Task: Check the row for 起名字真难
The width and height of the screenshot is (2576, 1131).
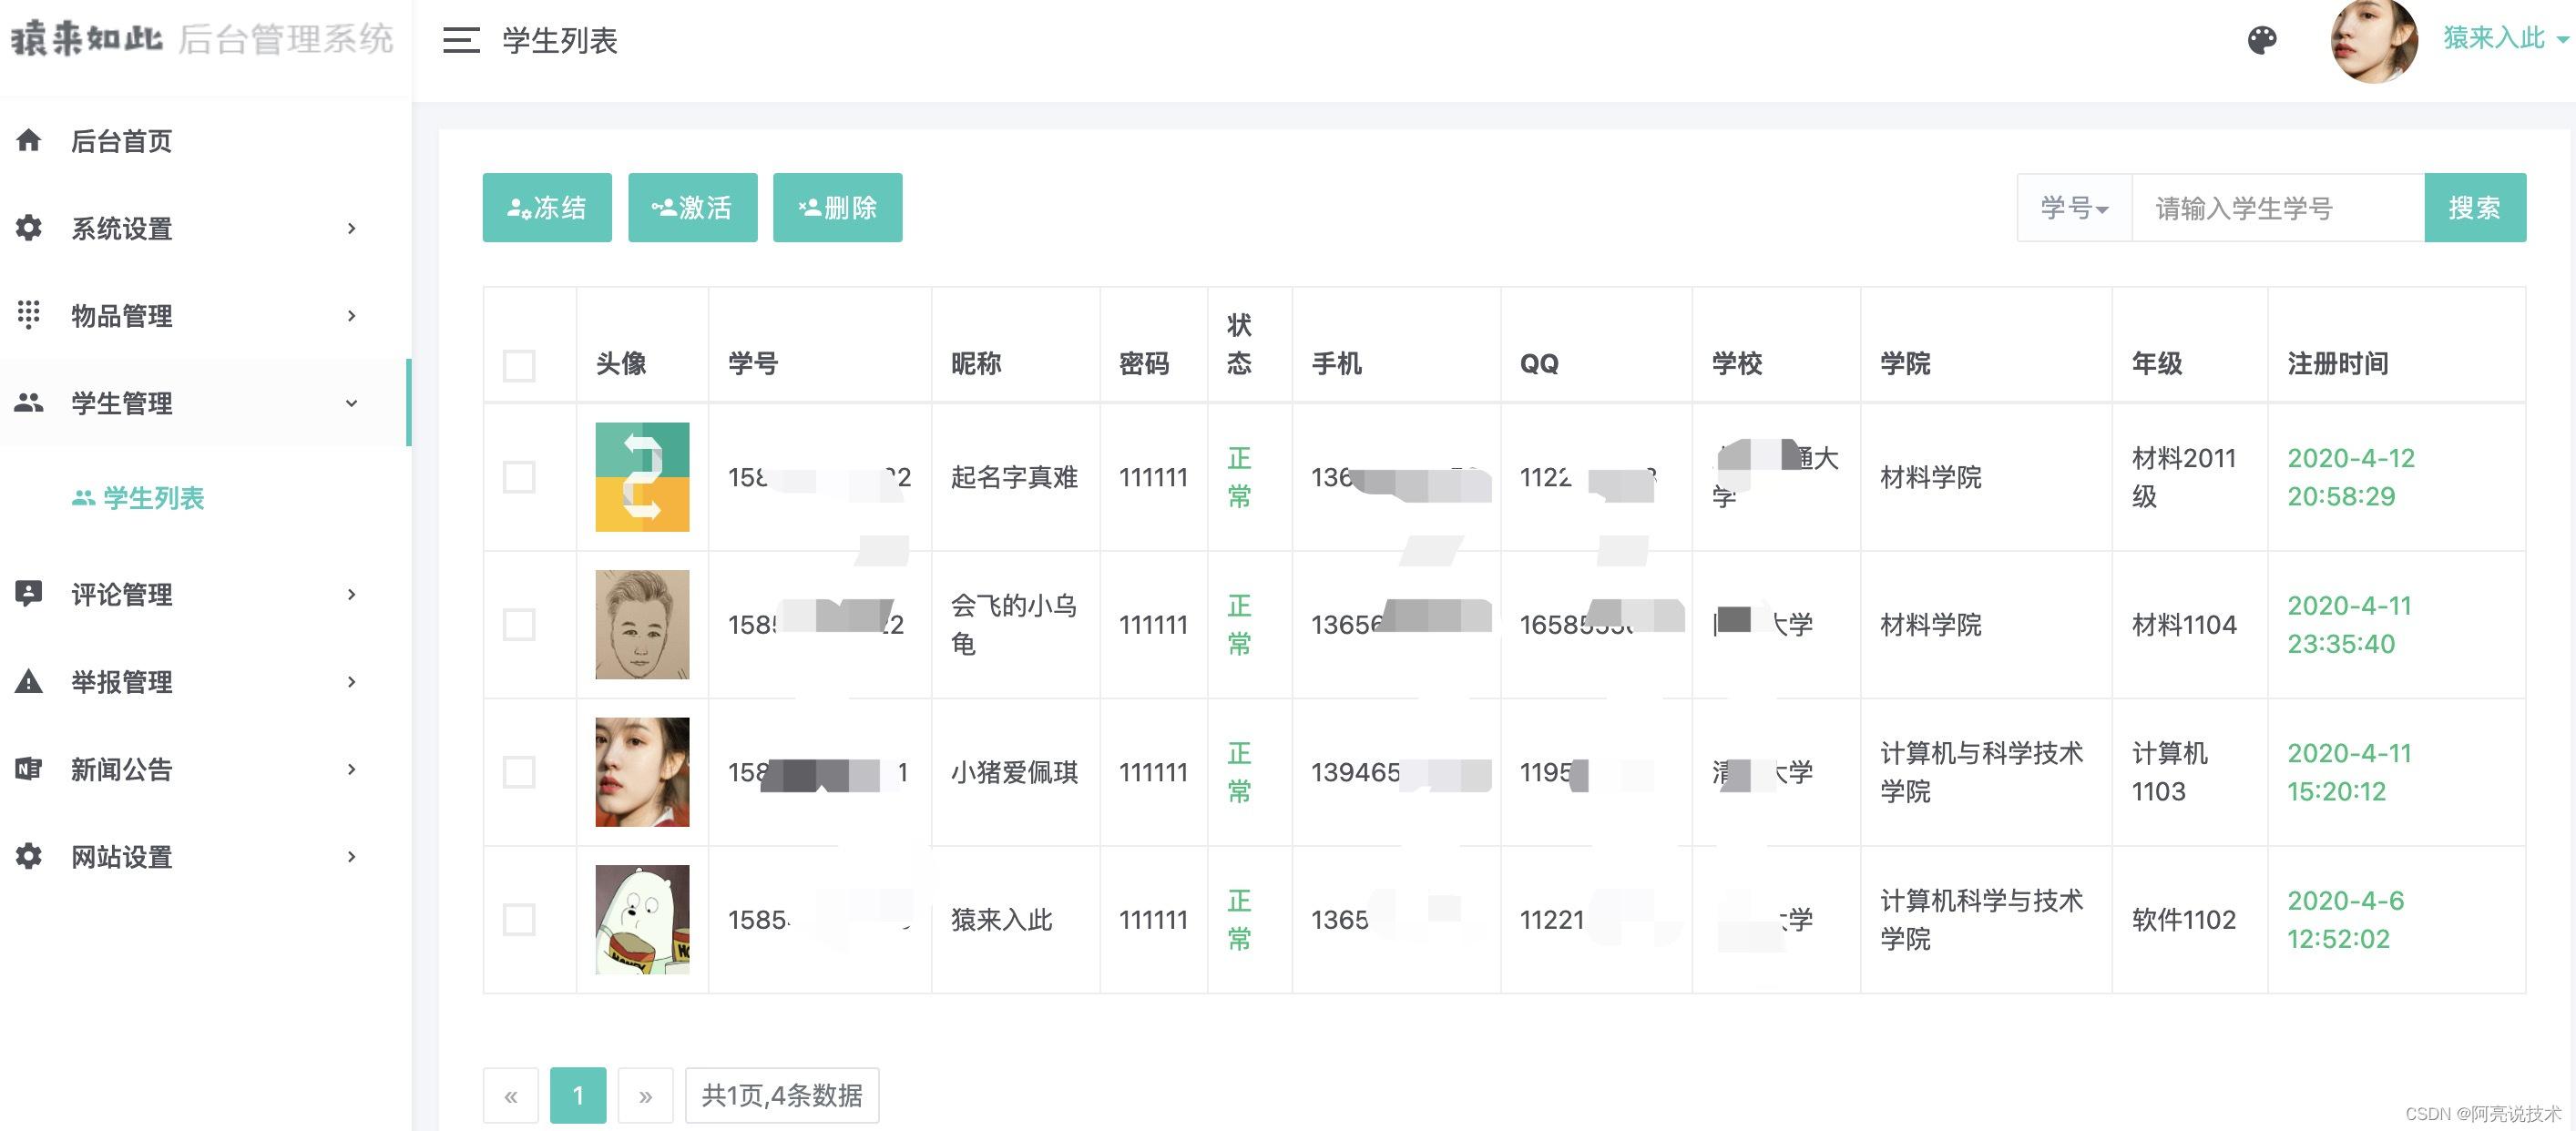Action: 519,477
